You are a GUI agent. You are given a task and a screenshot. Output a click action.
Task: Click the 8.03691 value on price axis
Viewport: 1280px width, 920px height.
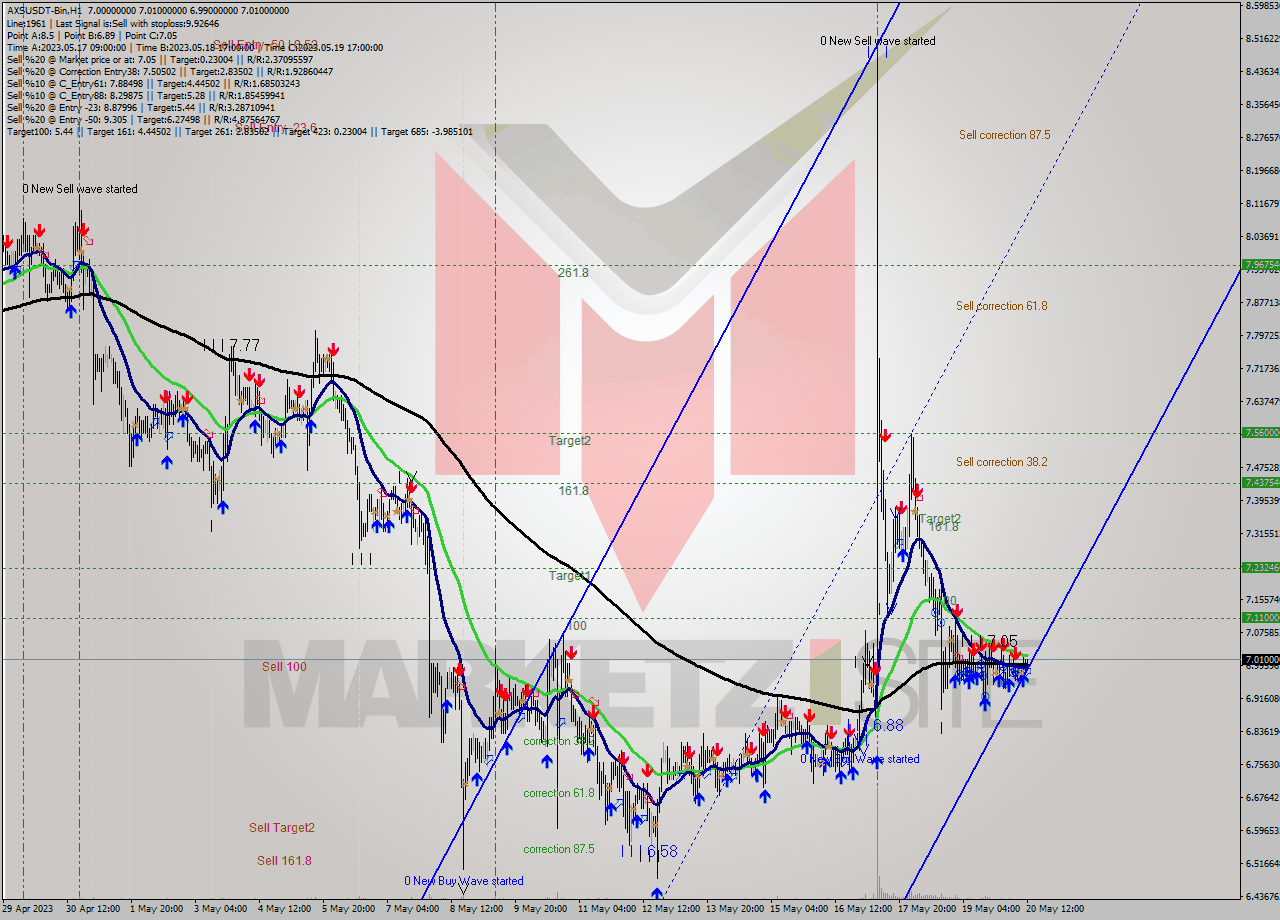(x=1263, y=237)
